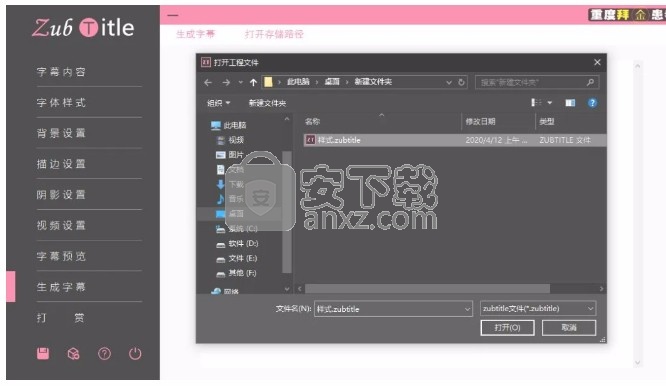Select 此电脑 in the navigation tree

[x=229, y=125]
